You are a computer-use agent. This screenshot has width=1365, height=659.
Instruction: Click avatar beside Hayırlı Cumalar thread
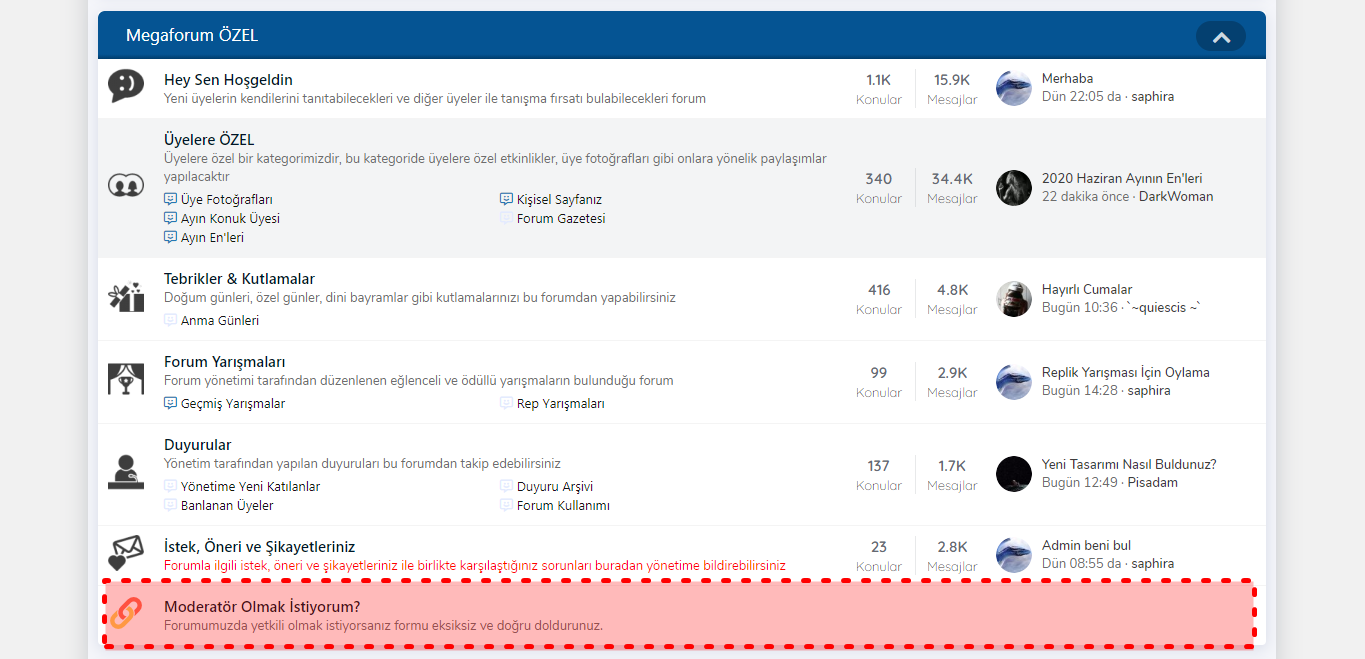[x=1014, y=299]
